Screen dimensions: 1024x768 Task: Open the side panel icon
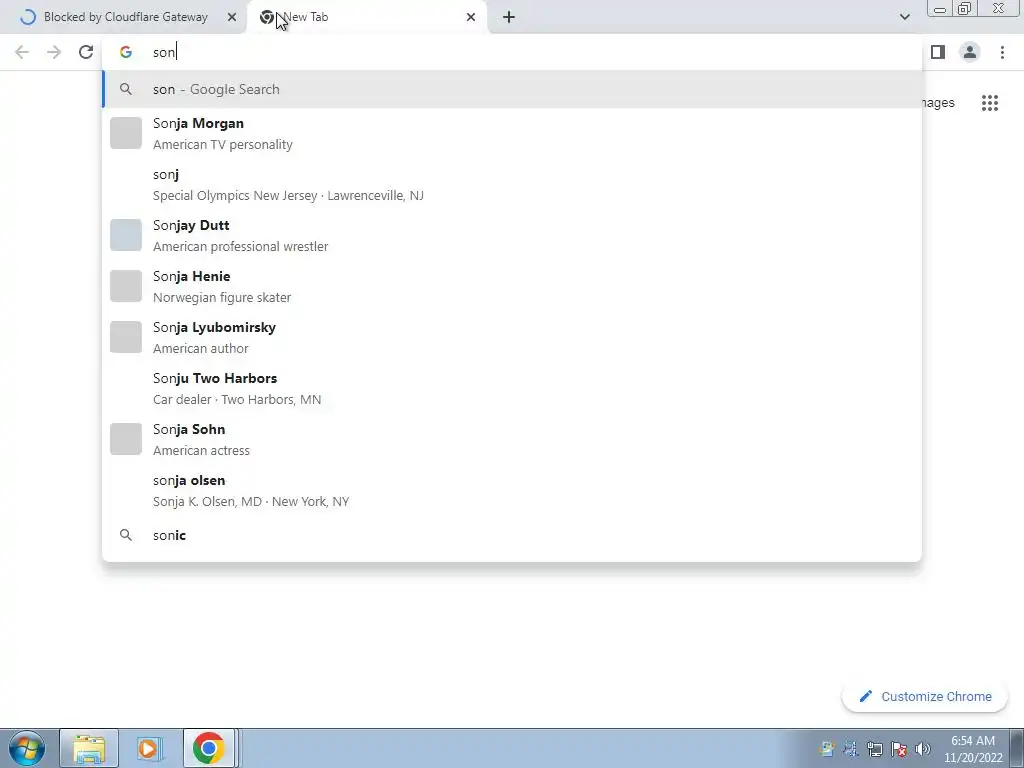coord(938,52)
